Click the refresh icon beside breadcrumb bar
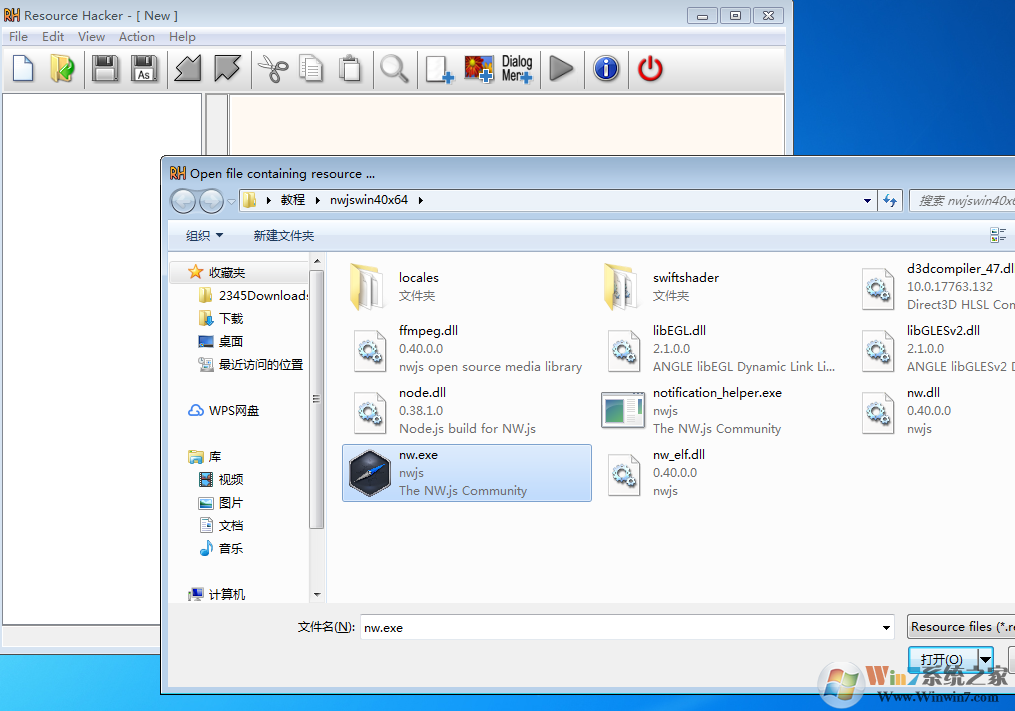This screenshot has width=1015, height=711. [x=890, y=200]
